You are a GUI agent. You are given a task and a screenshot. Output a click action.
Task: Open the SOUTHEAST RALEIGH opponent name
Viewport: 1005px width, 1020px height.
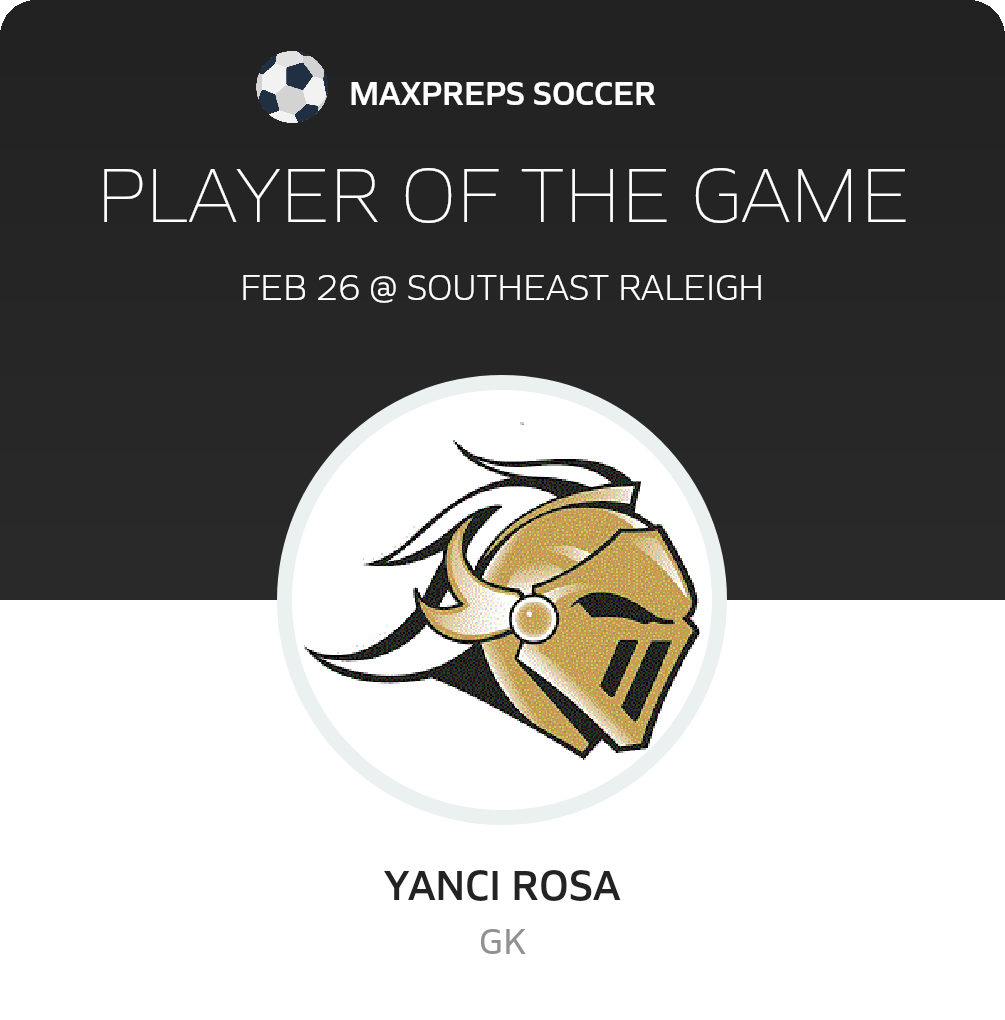pyautogui.click(x=585, y=288)
